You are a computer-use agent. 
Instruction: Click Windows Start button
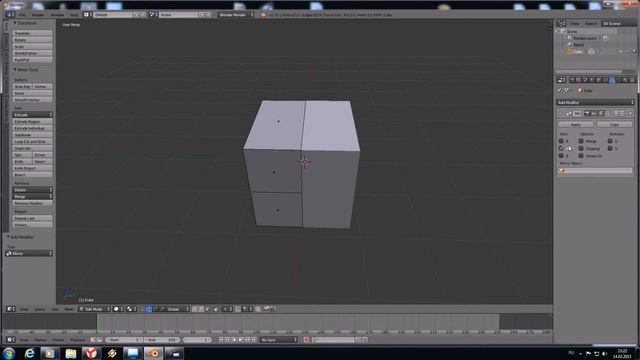9,353
